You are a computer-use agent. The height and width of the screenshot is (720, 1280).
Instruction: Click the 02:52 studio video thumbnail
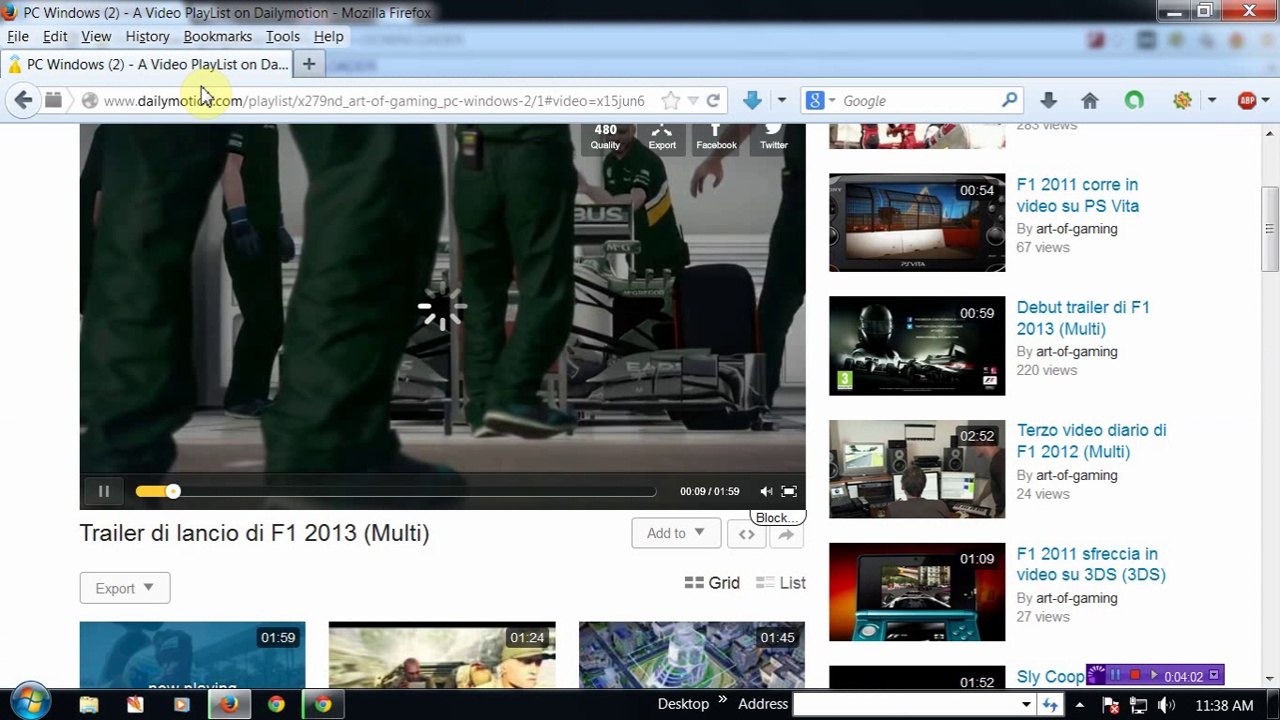point(917,469)
